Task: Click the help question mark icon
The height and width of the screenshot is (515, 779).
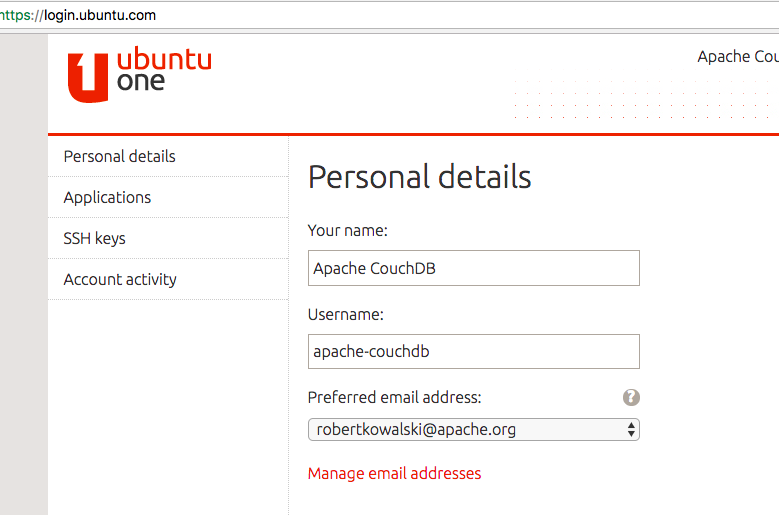Action: coord(631,398)
